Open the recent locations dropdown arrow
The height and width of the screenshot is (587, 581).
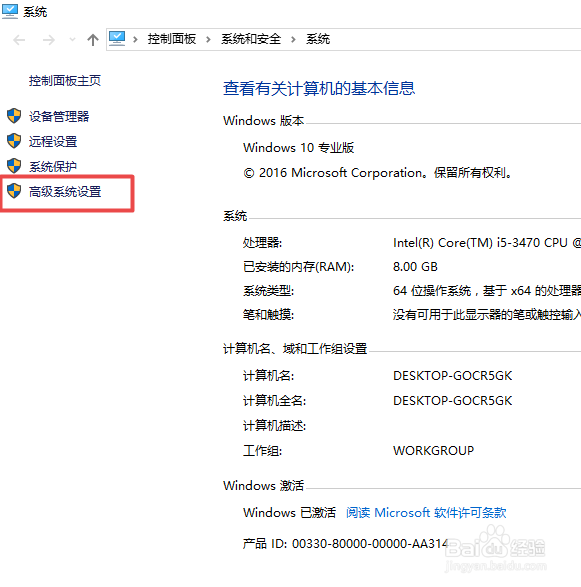[x=72, y=39]
